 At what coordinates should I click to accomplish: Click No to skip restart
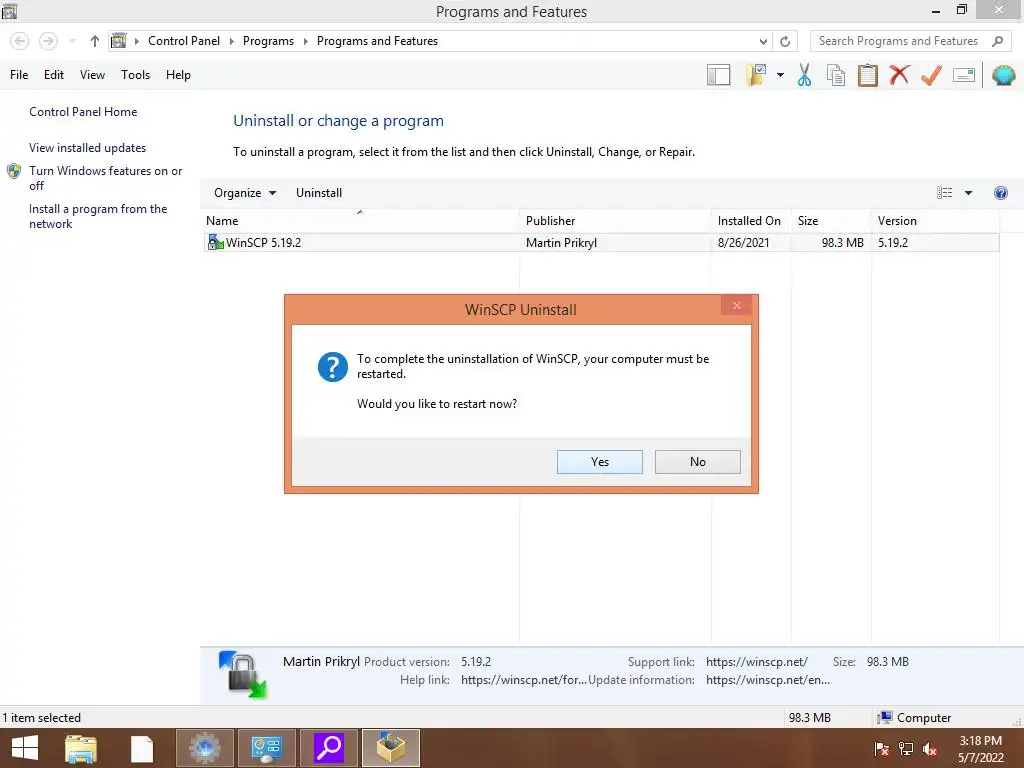click(x=697, y=462)
